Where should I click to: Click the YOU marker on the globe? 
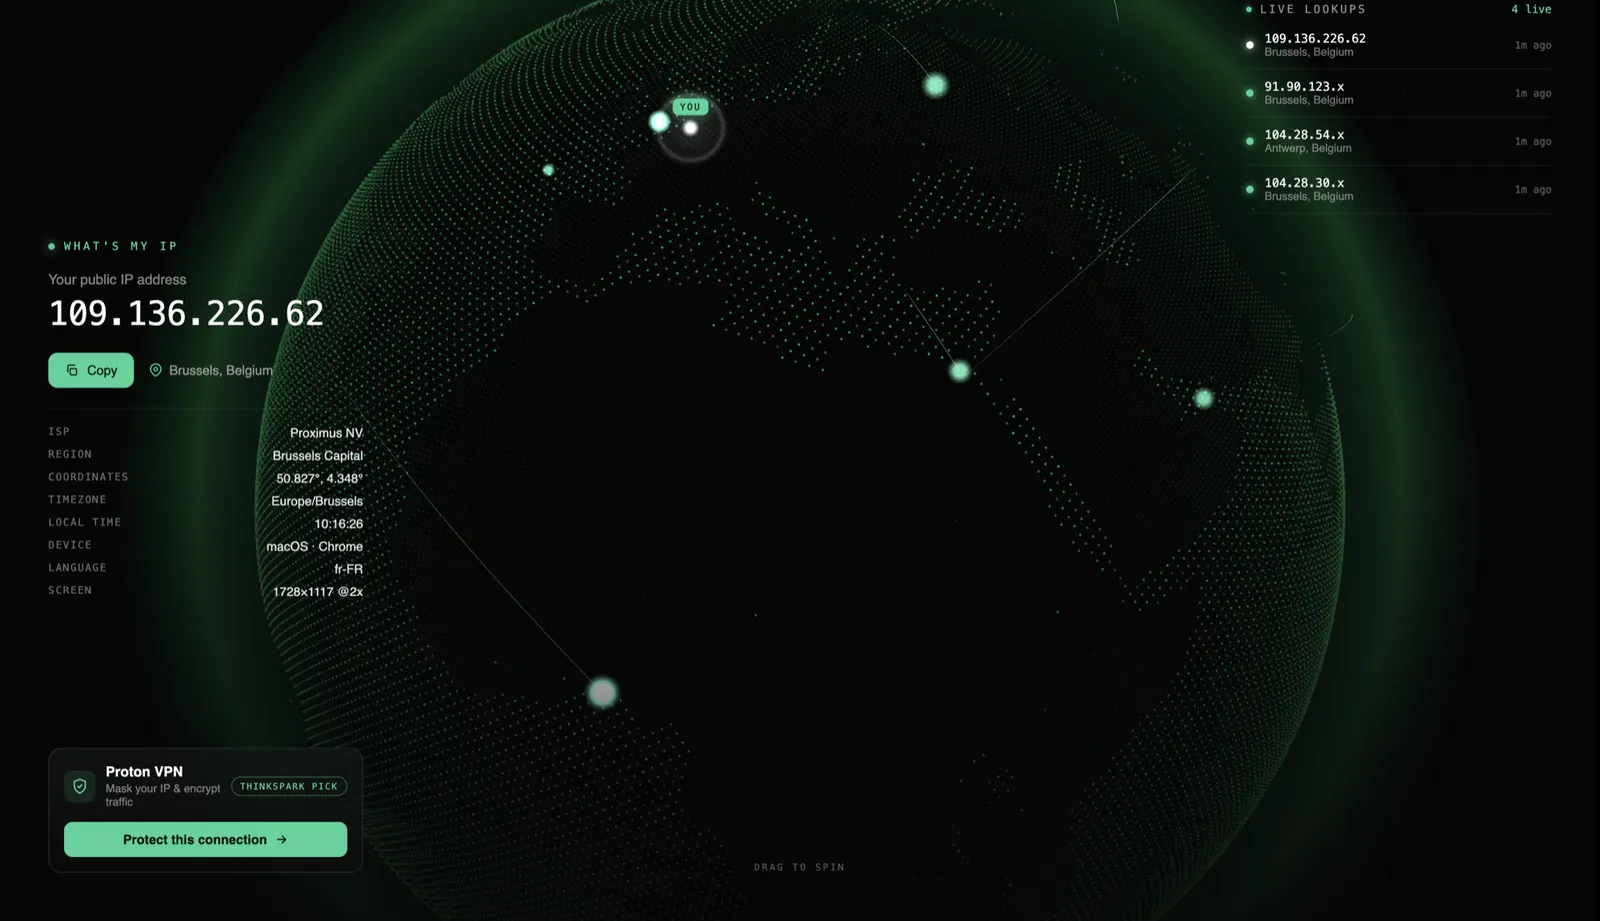[690, 107]
